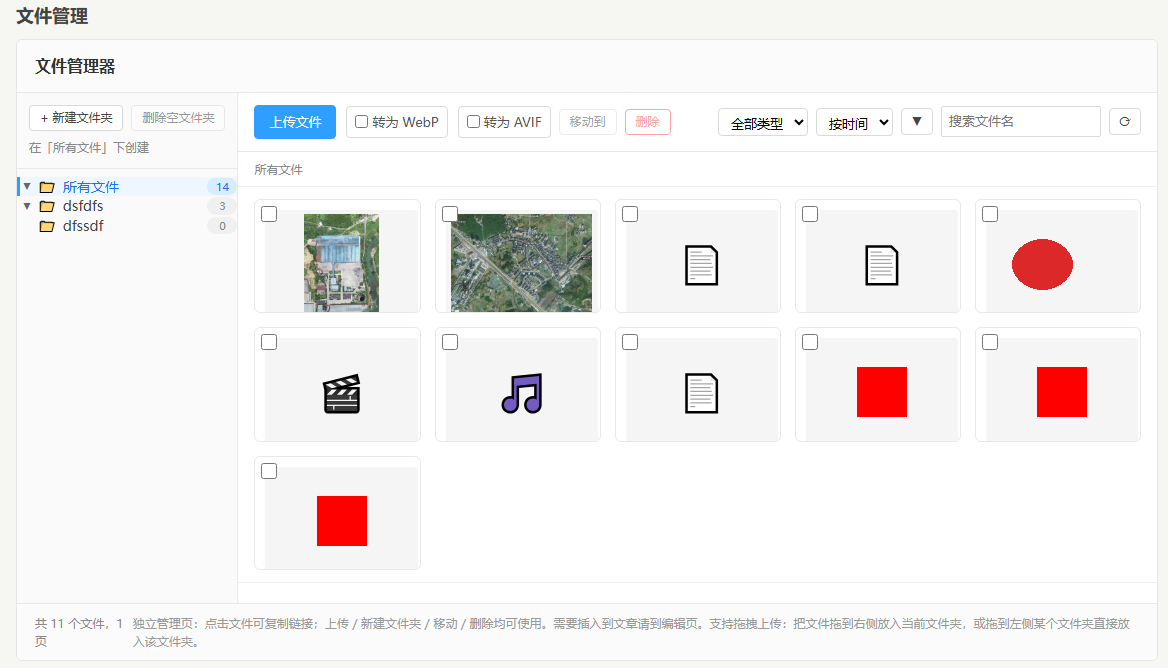This screenshot has height=668, width=1168.
Task: Click the refresh icon beside search box
Action: point(1125,121)
